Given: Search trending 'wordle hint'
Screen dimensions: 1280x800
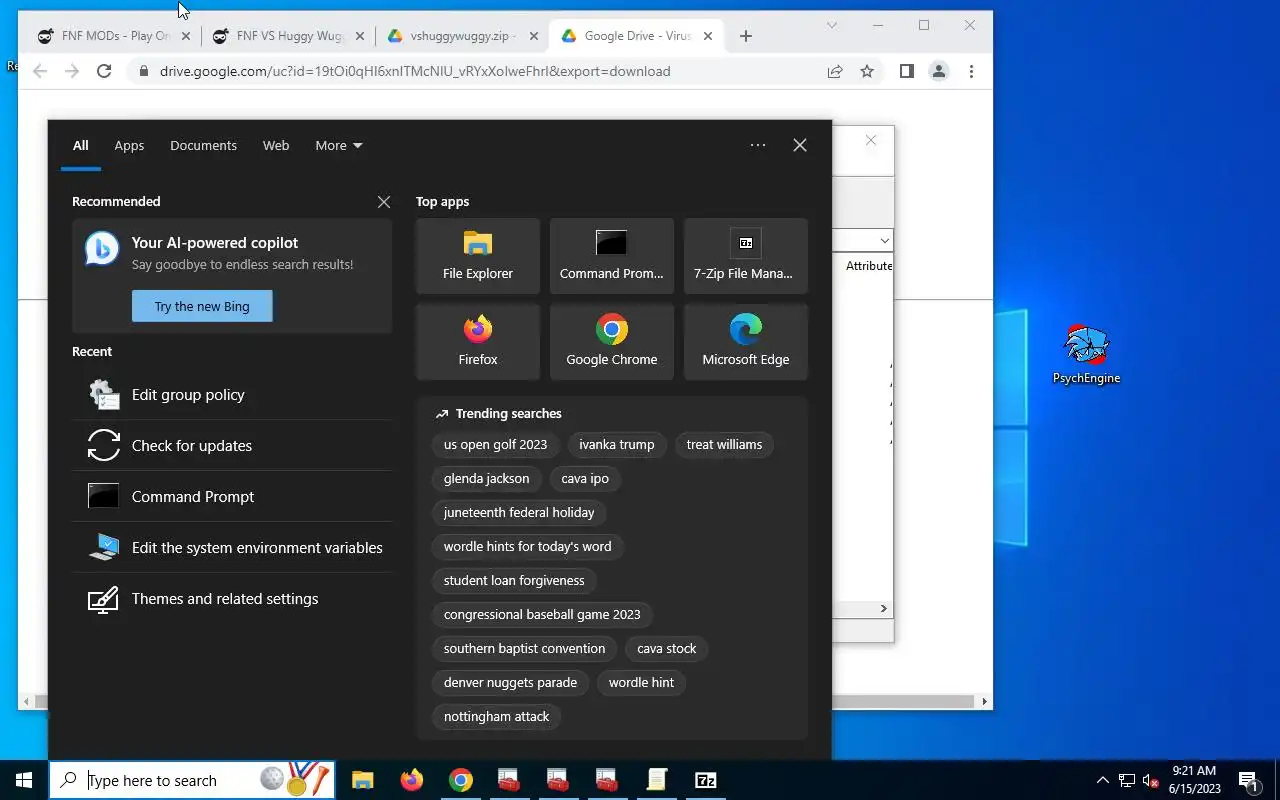Looking at the screenshot, I should 642,683.
